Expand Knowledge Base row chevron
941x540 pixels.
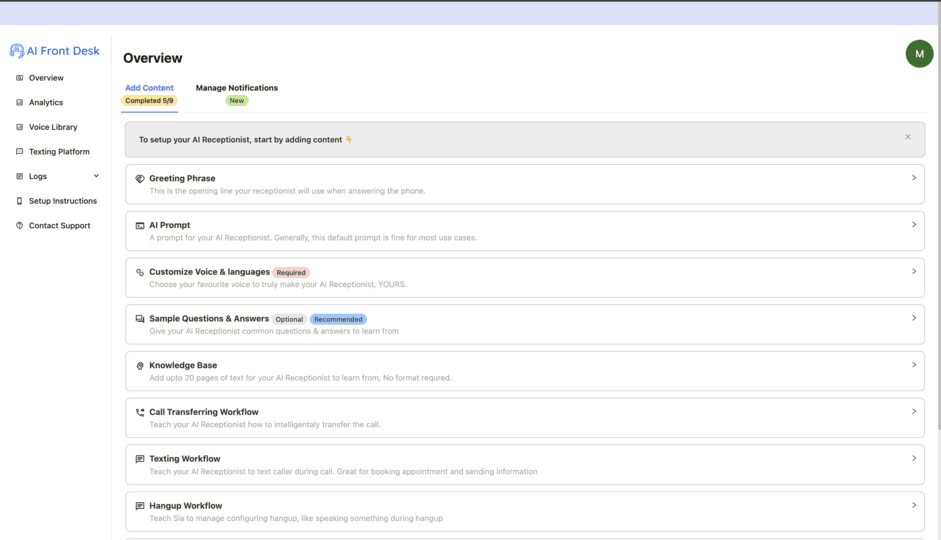[x=914, y=365]
